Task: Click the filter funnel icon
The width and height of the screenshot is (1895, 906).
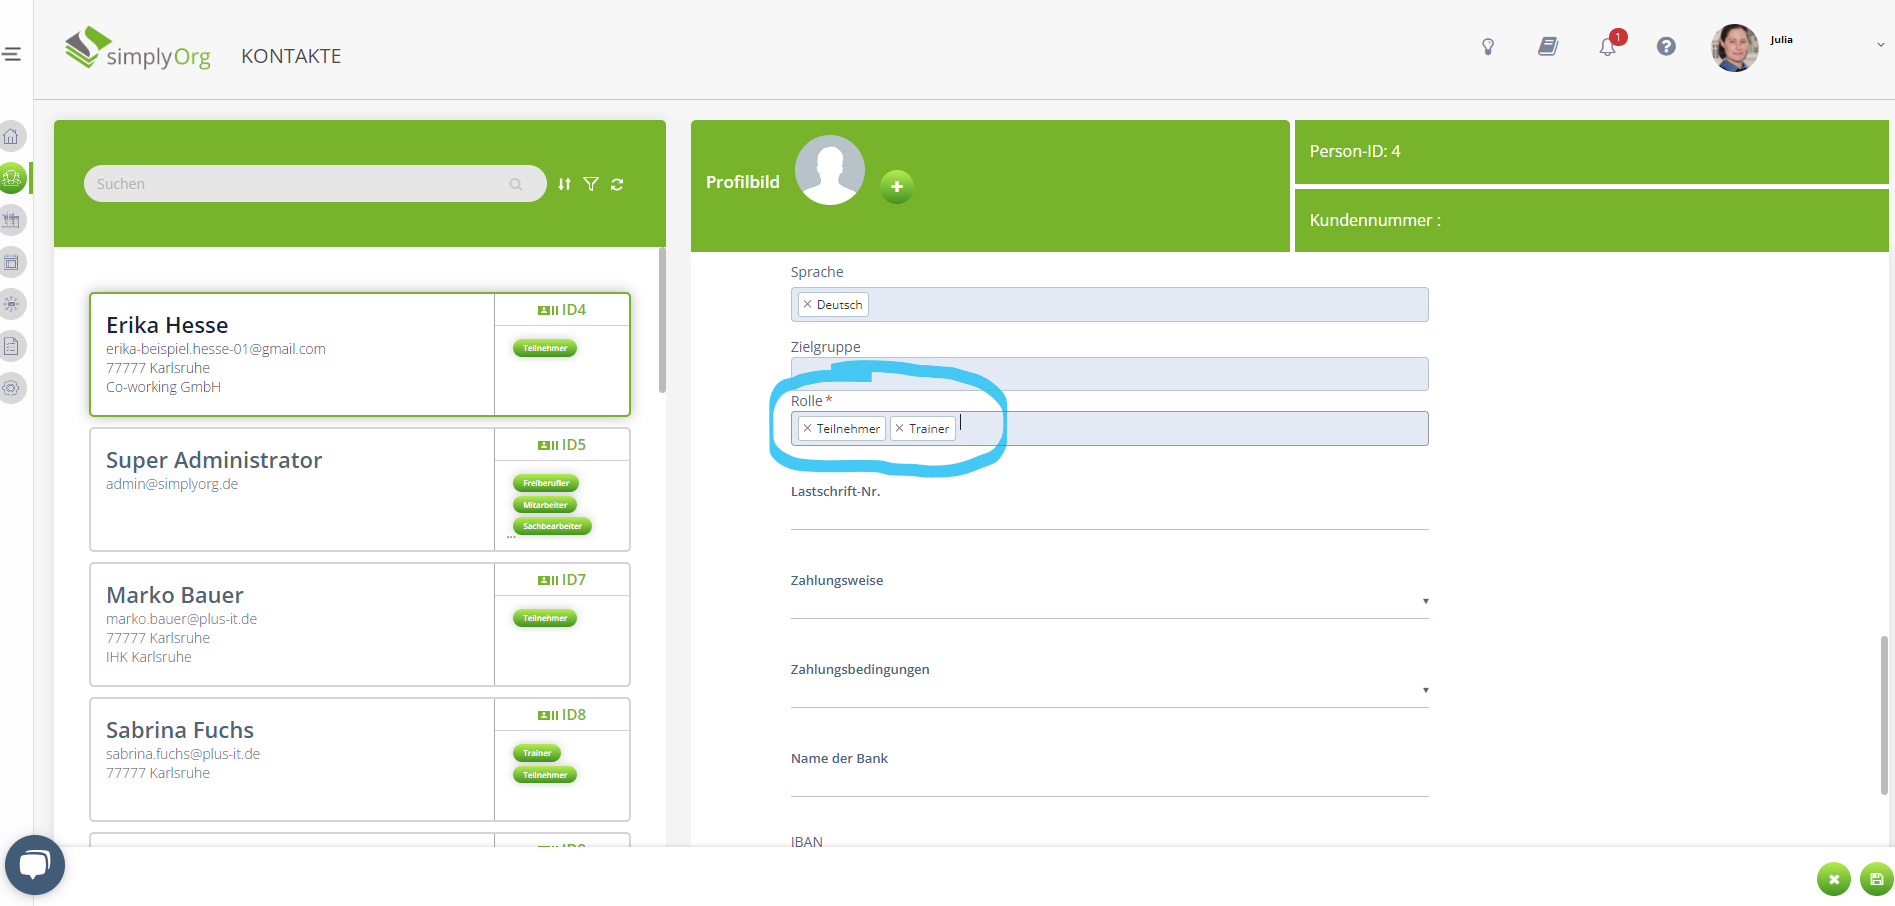Action: tap(591, 184)
